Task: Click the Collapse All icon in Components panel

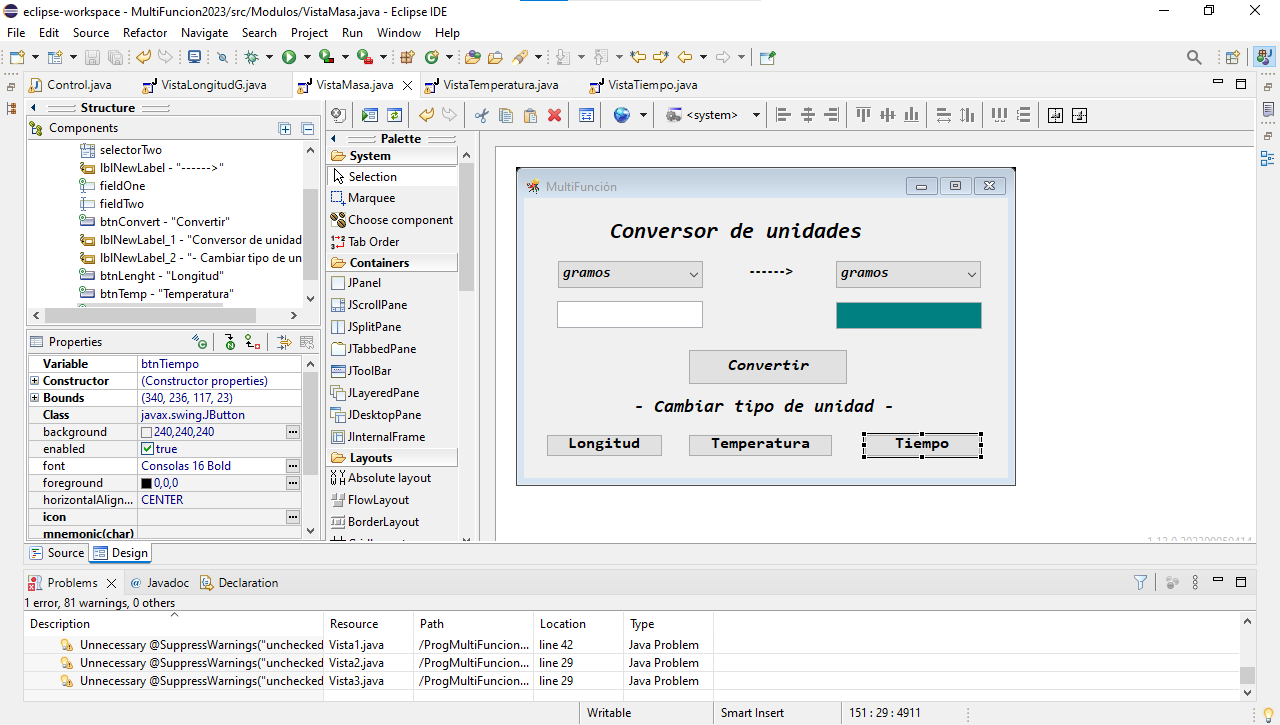Action: point(308,128)
